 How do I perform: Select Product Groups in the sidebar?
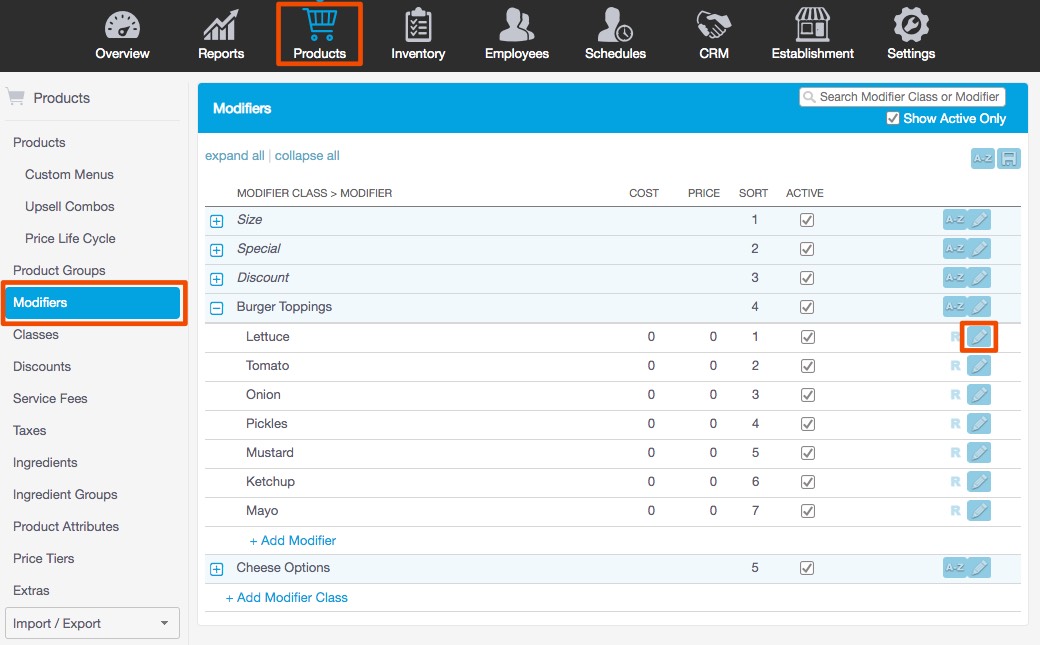[x=59, y=271]
